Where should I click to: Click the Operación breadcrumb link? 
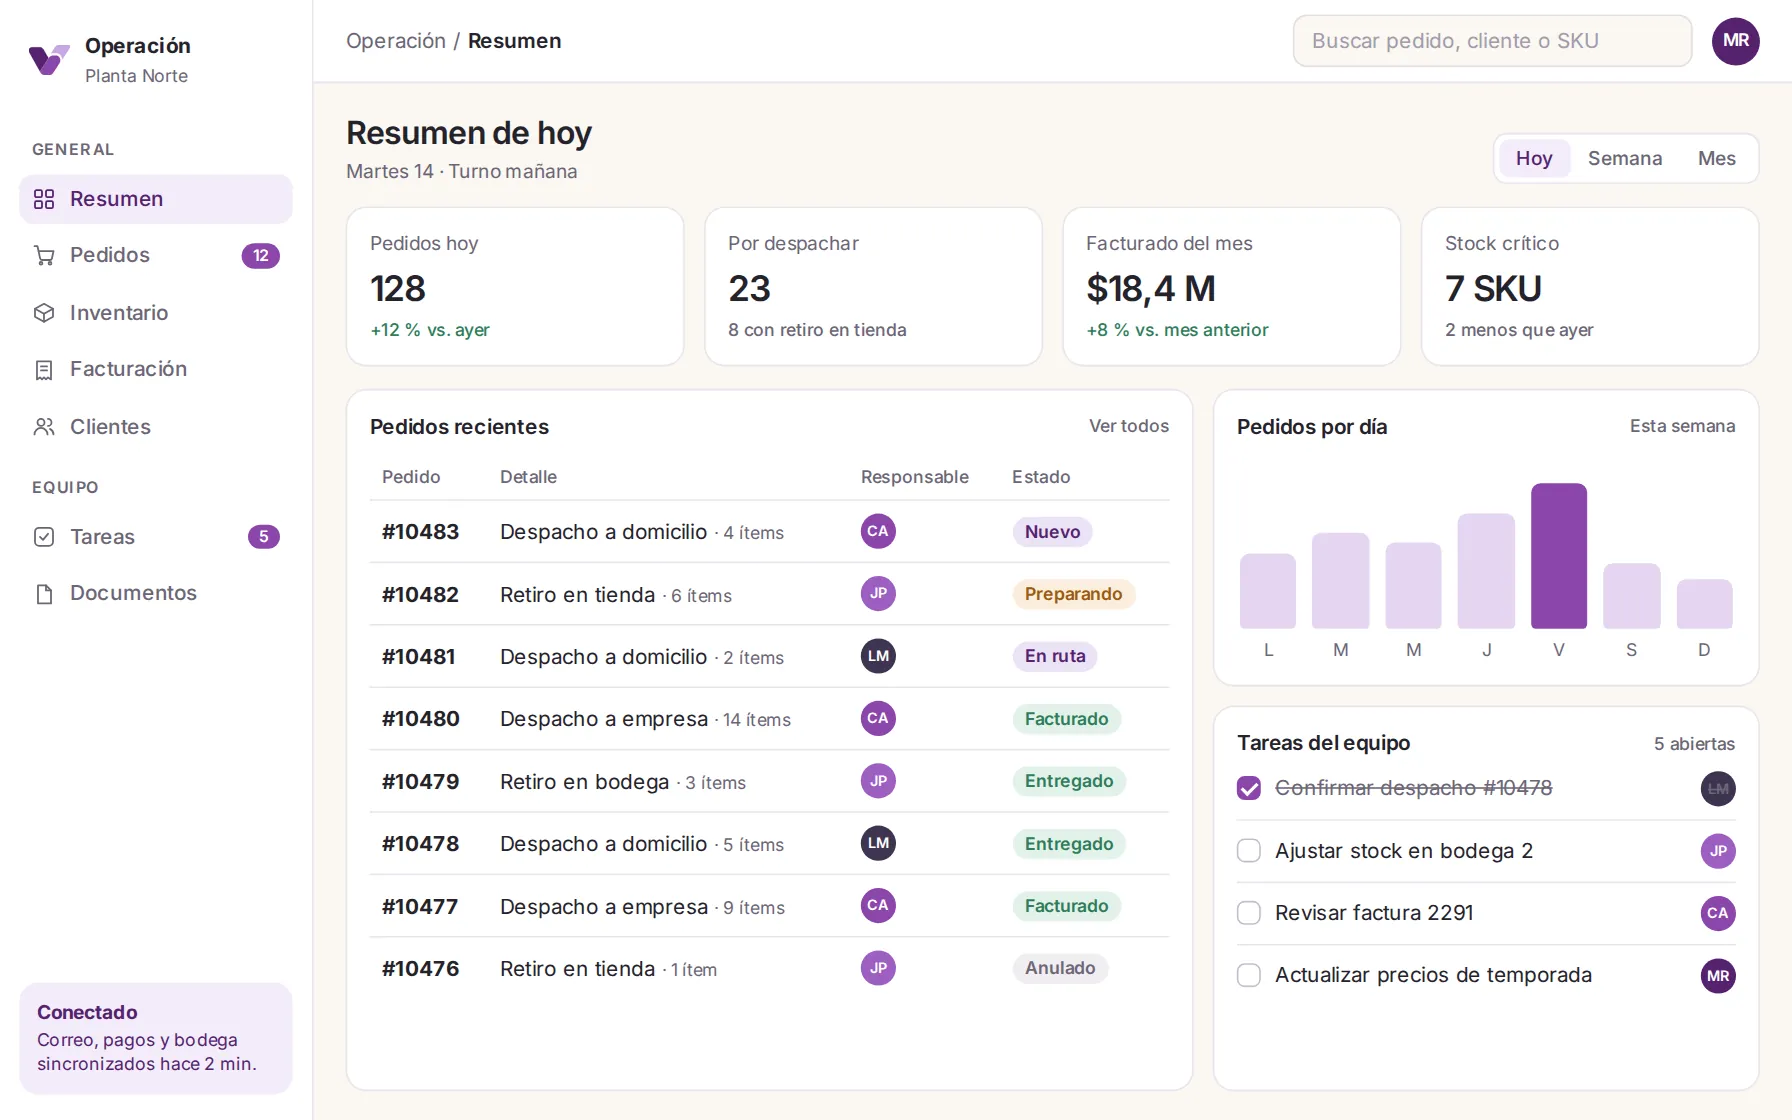[396, 41]
